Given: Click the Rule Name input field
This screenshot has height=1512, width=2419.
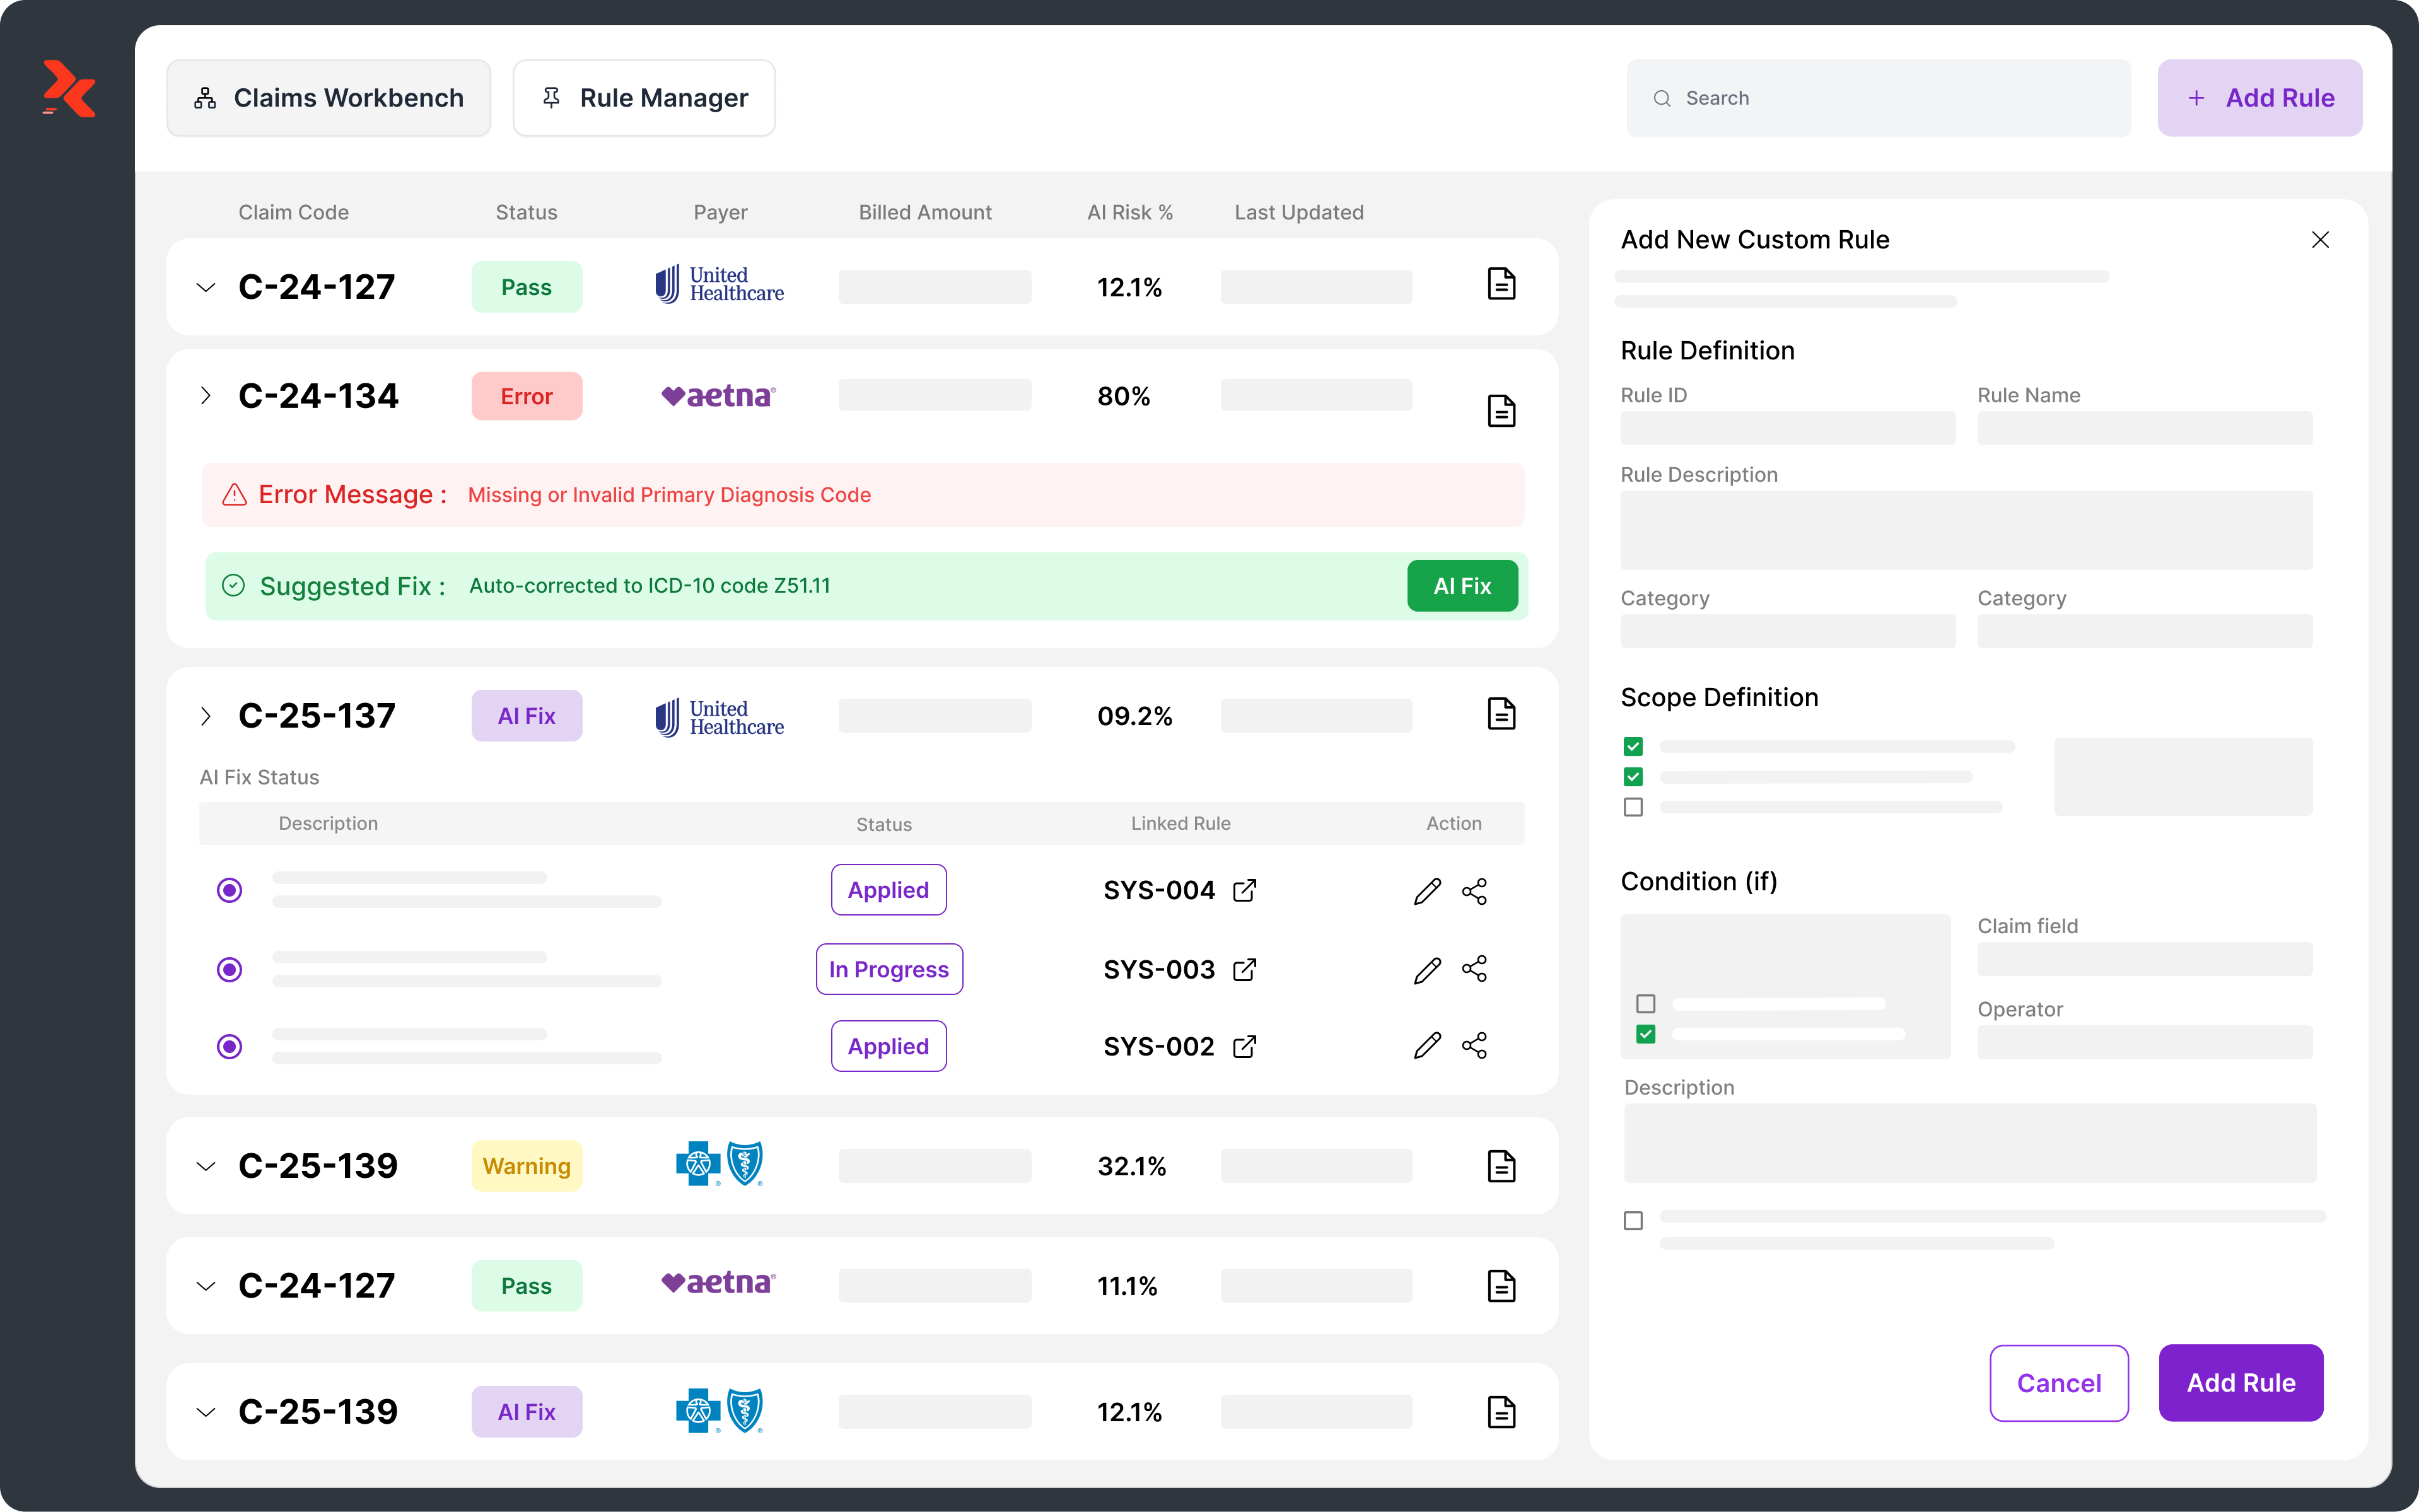Looking at the screenshot, I should point(2144,428).
